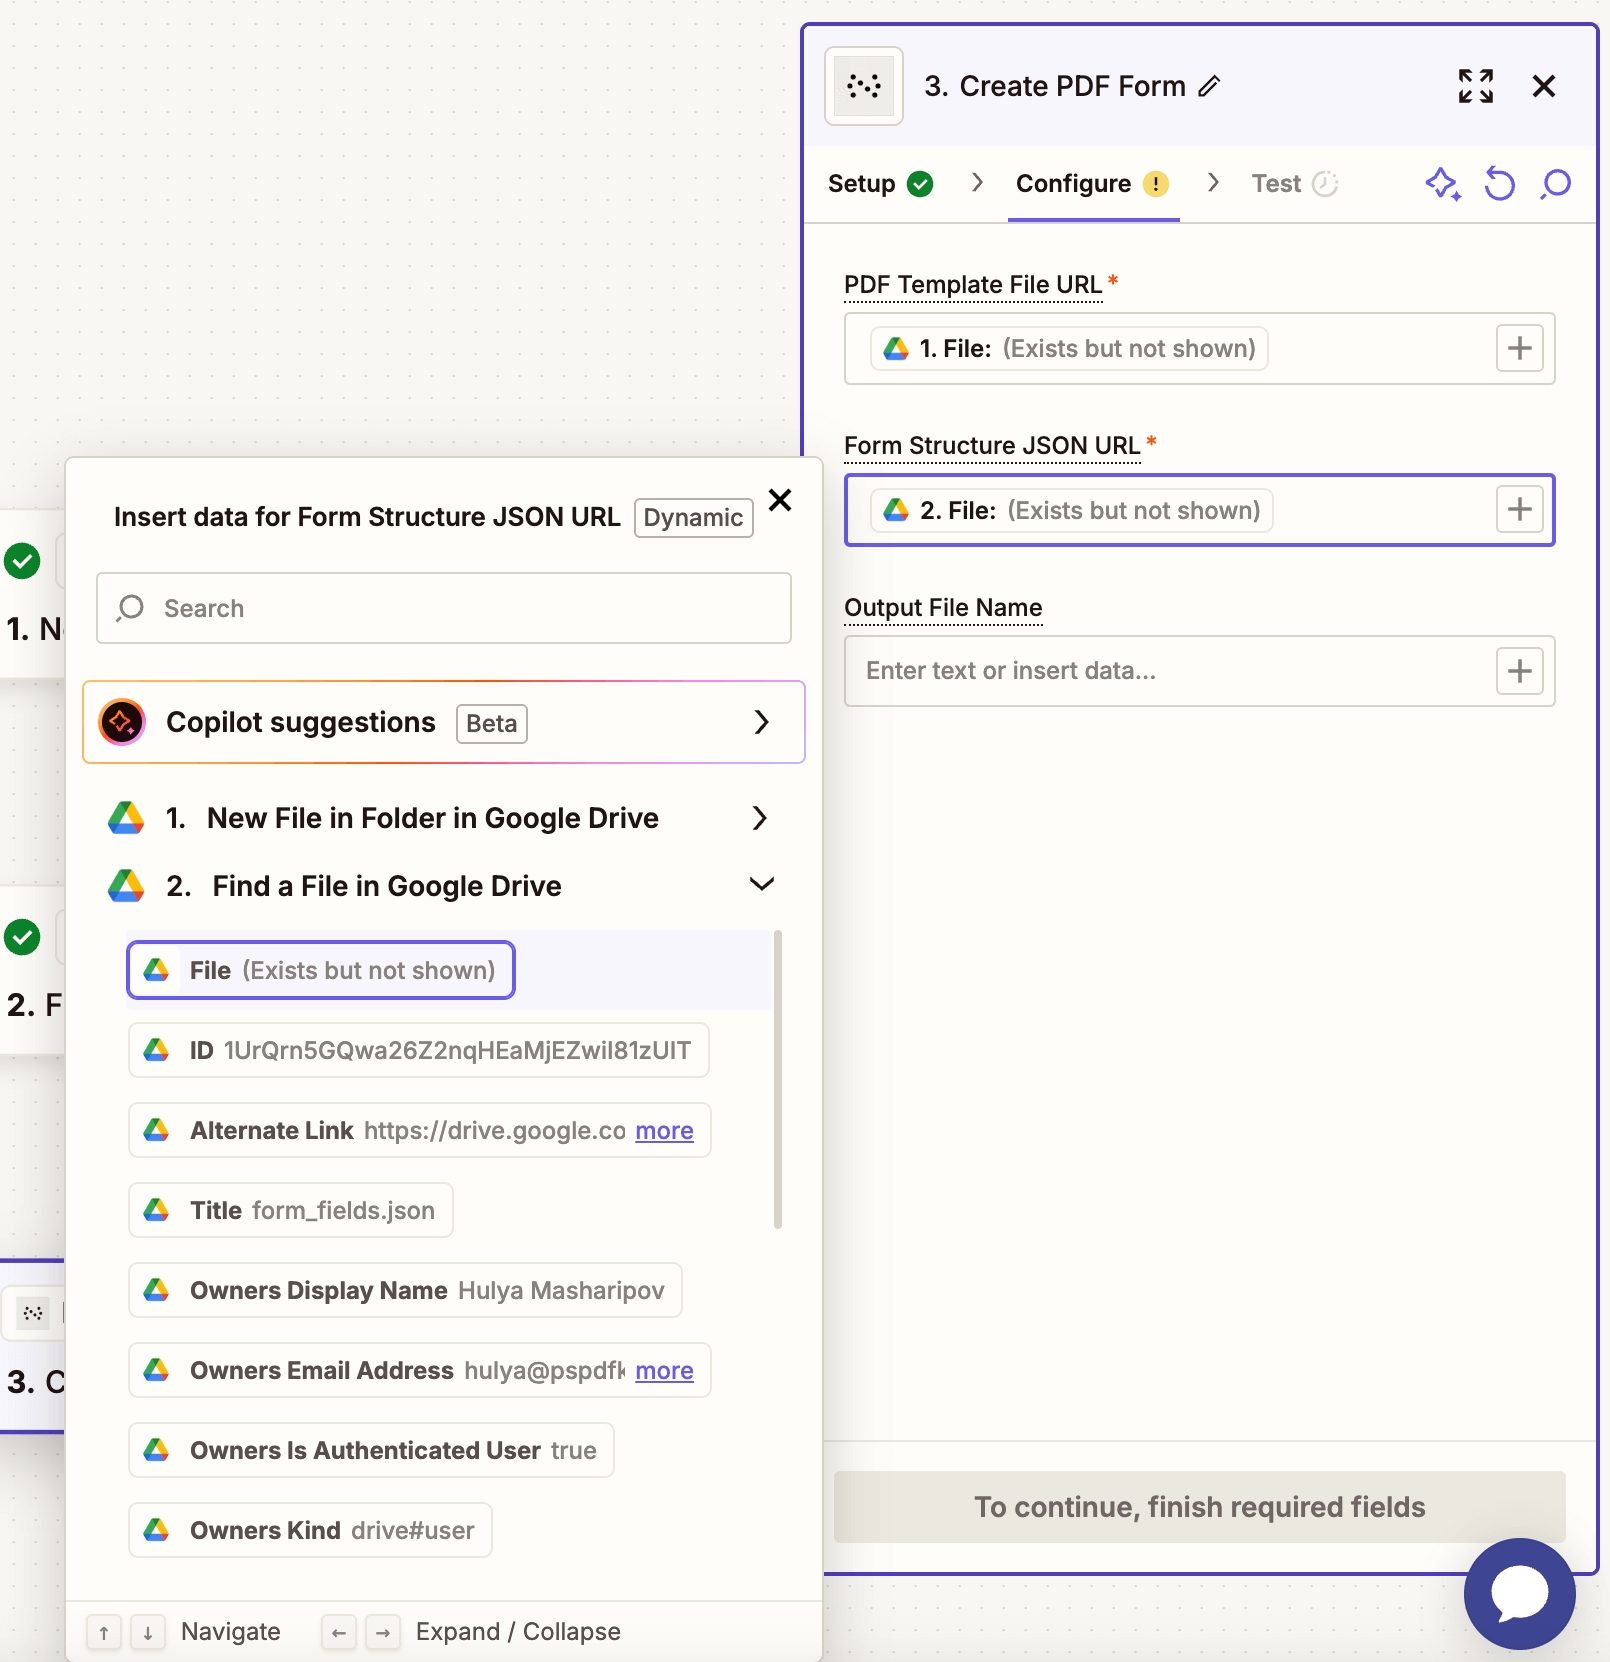Click the pencil icon to rename step
1610x1662 pixels.
[1209, 87]
